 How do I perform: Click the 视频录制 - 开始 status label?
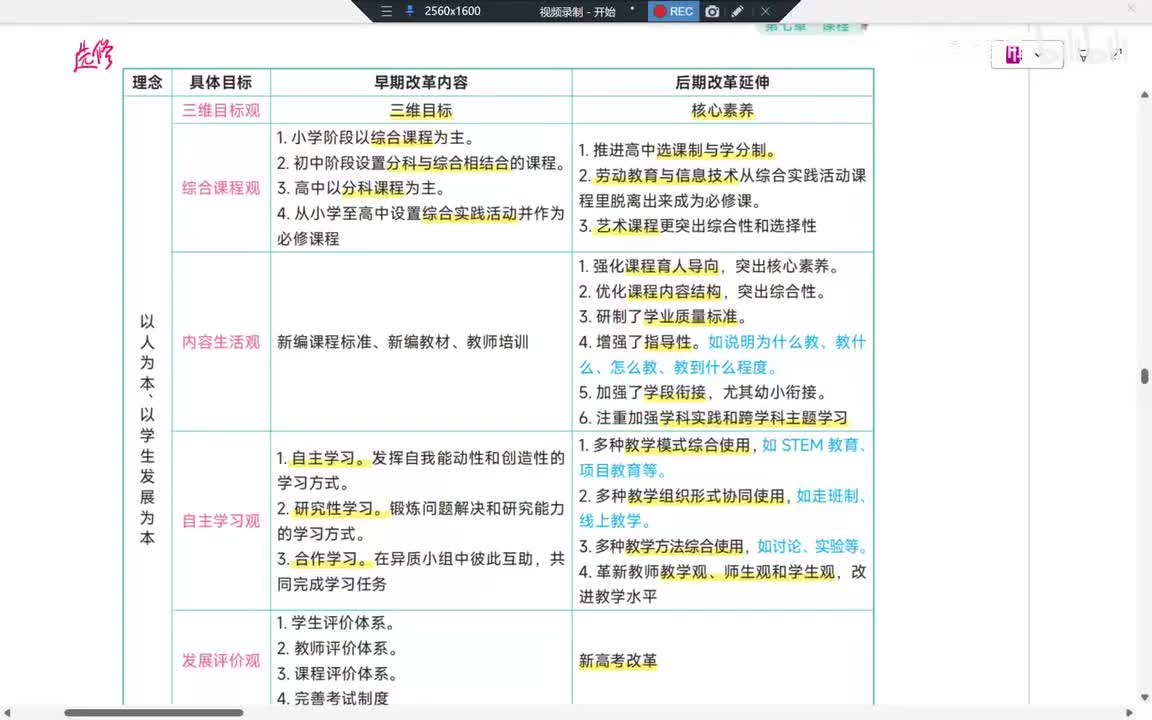click(577, 12)
